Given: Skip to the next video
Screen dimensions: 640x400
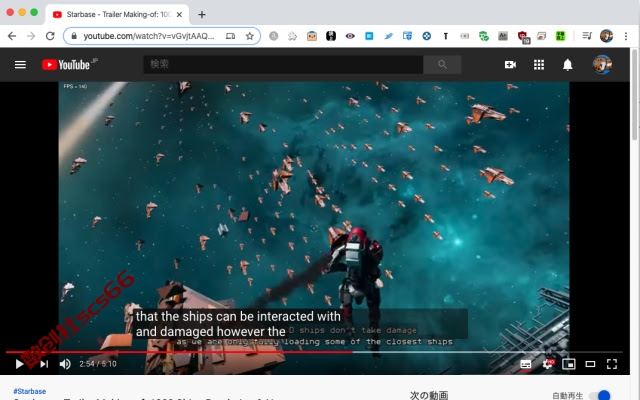Looking at the screenshot, I should [44, 364].
